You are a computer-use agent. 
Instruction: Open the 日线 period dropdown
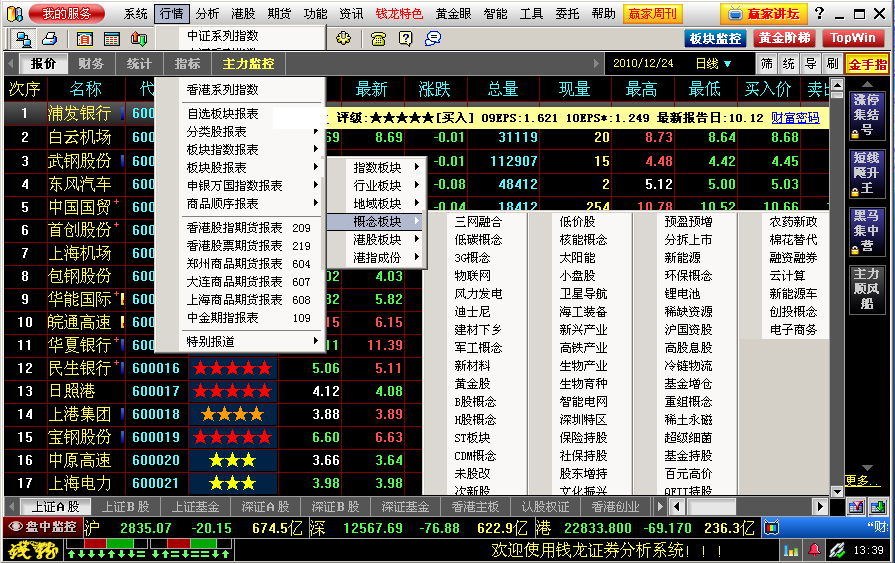coord(713,64)
